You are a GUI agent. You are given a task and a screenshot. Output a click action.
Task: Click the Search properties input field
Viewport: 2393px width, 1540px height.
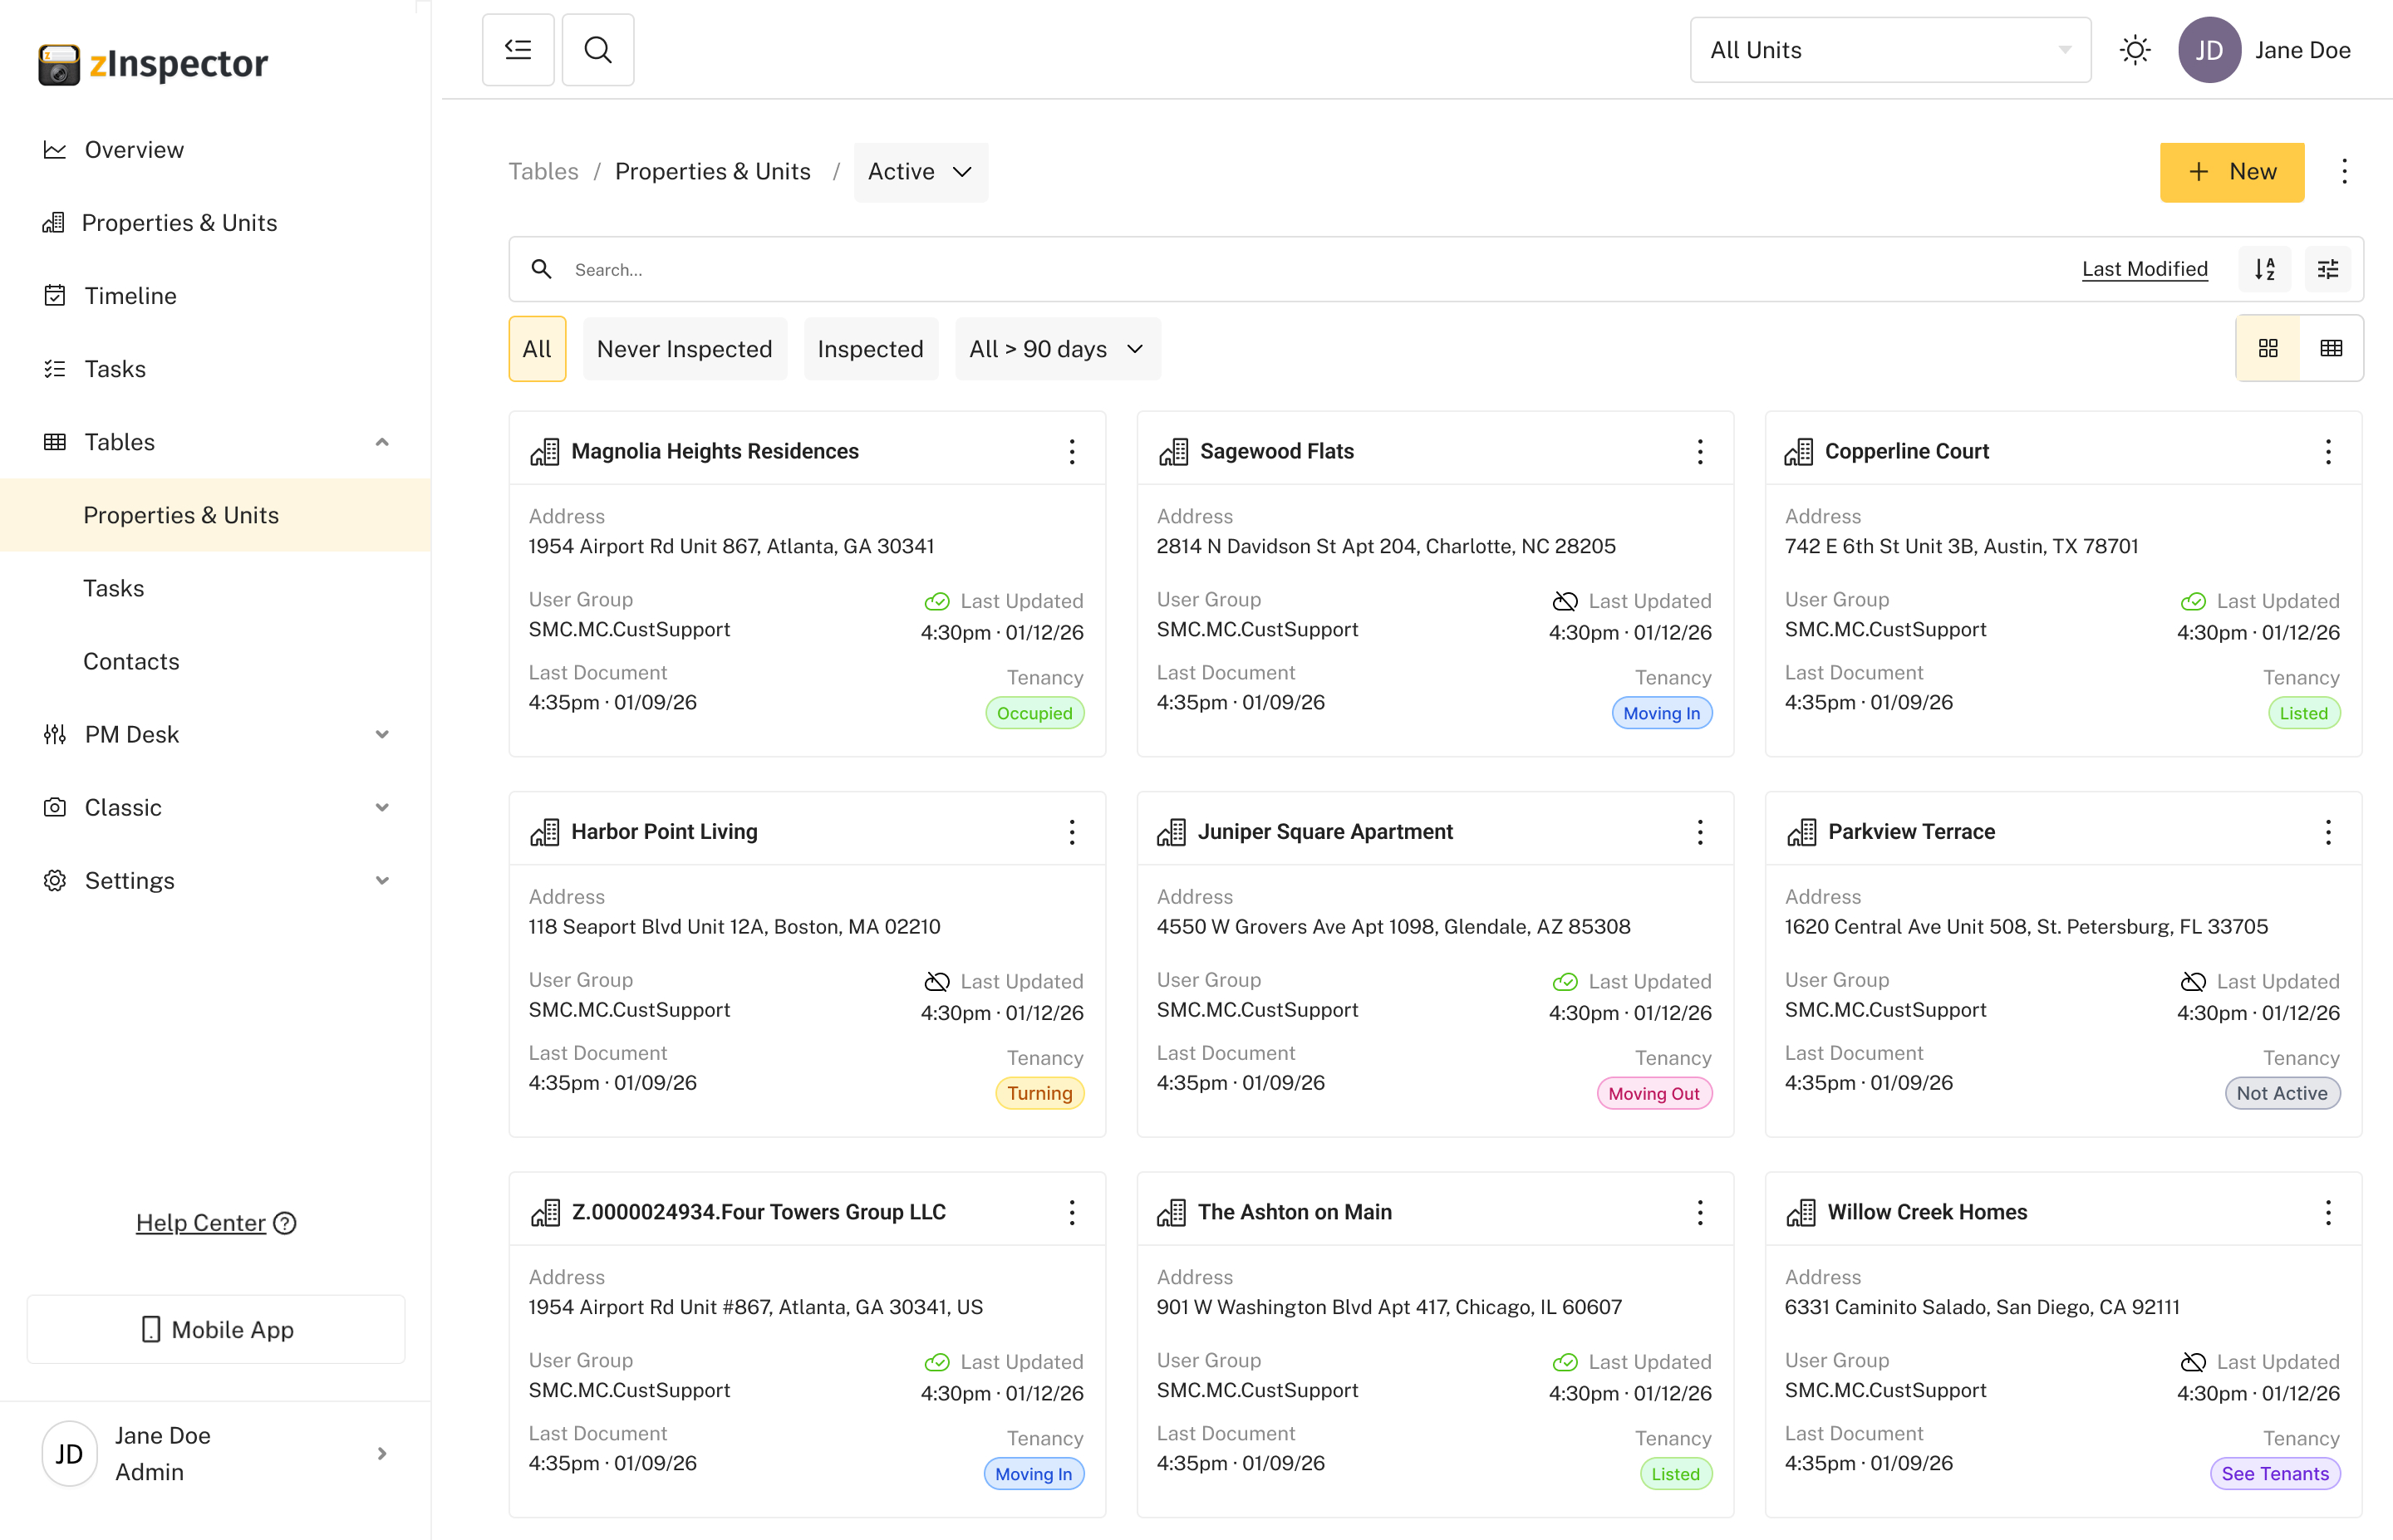[1200, 269]
